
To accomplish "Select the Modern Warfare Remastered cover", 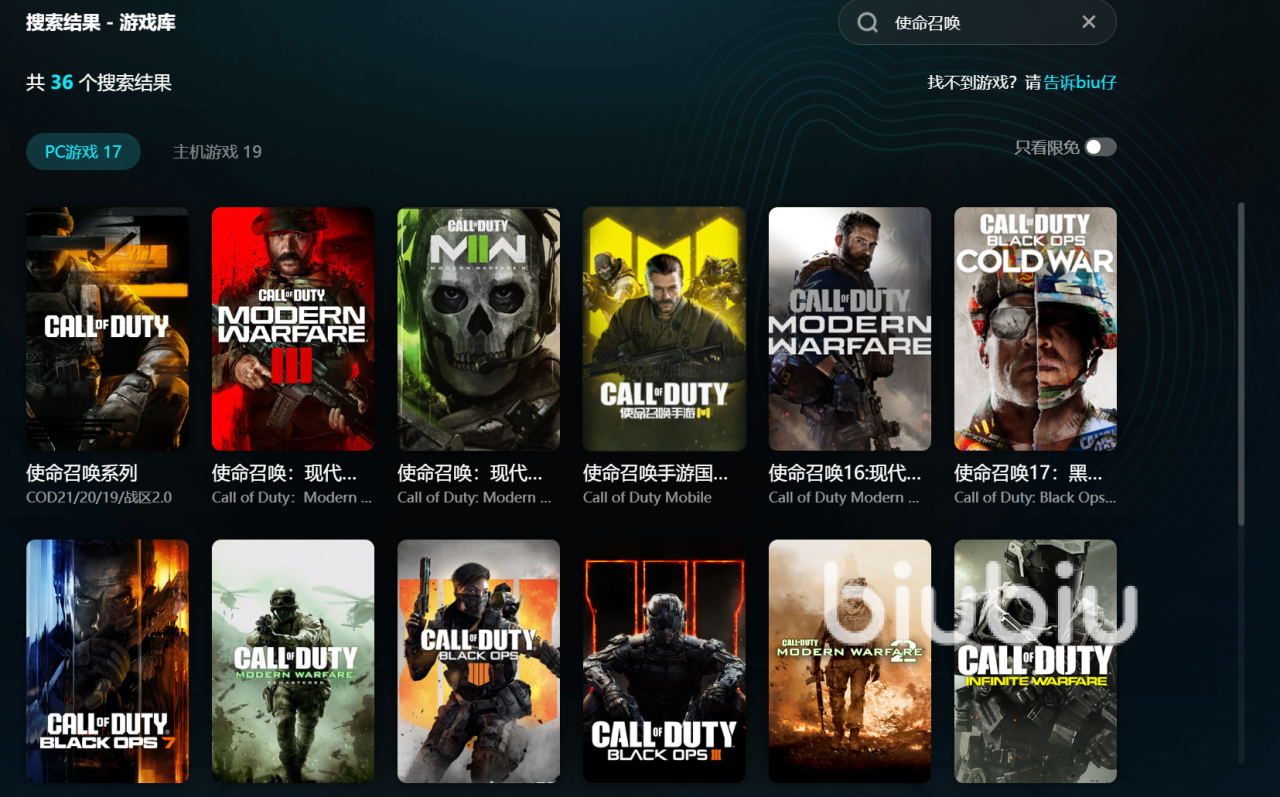I will point(293,661).
